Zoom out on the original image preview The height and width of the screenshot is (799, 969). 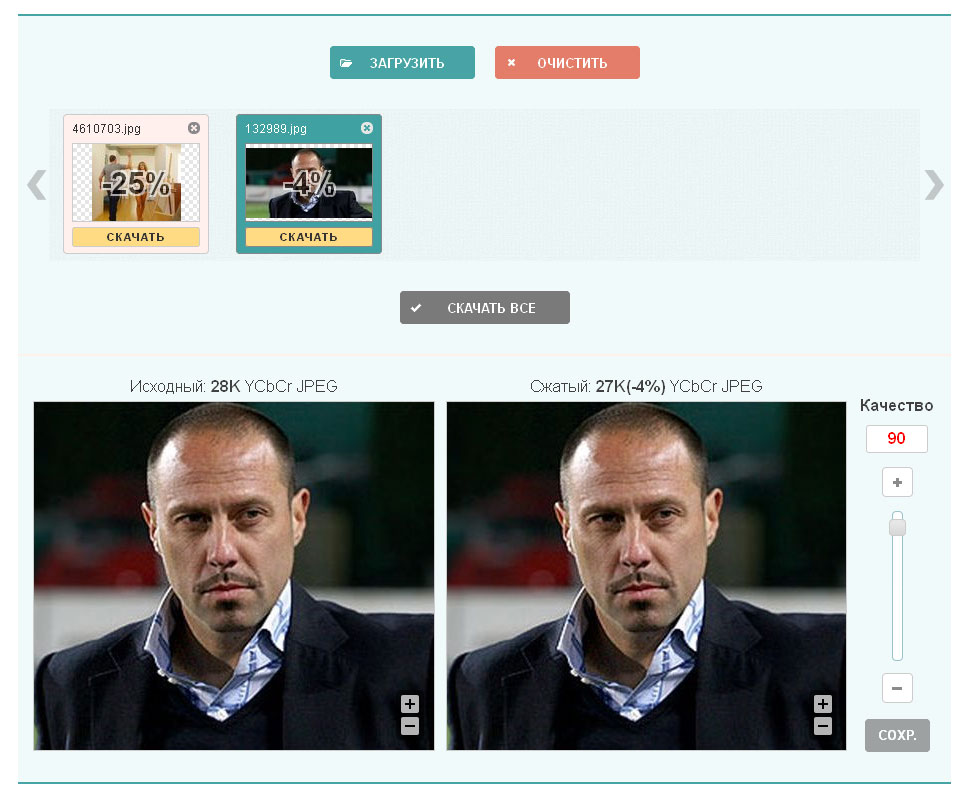click(410, 726)
